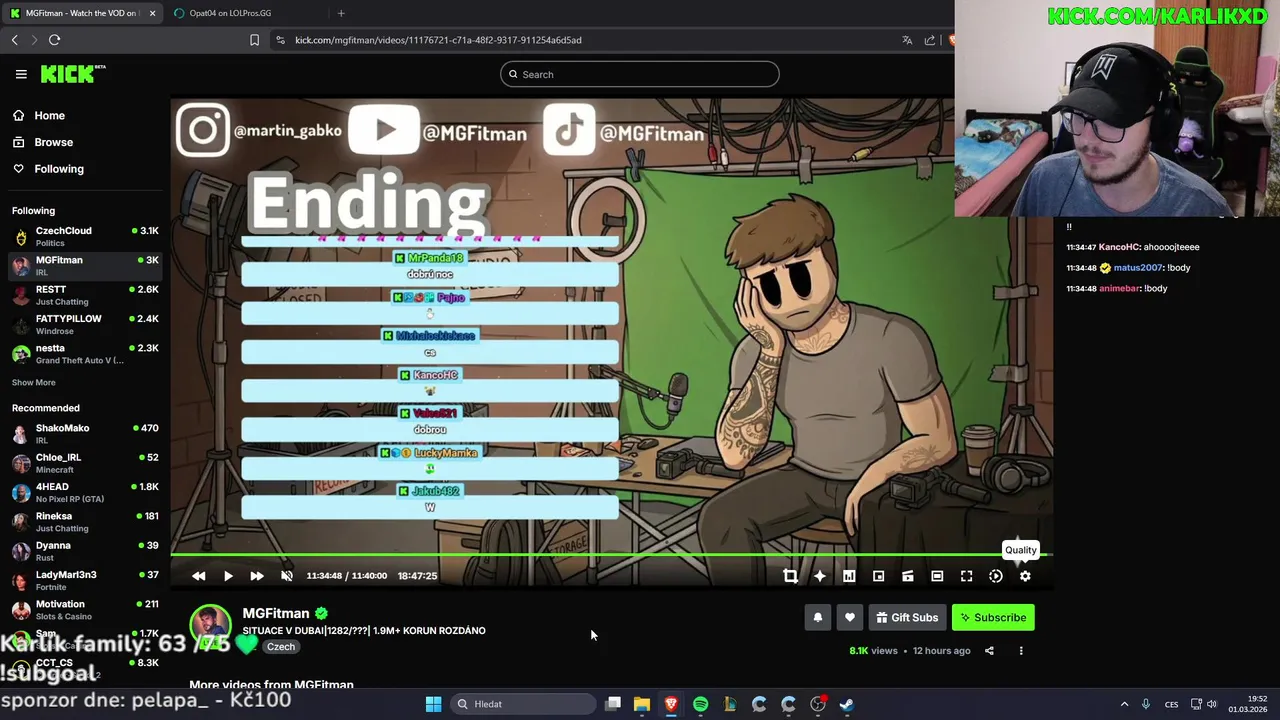The height and width of the screenshot is (720, 1280).
Task: Turn on notifications with the bell button
Action: (x=818, y=618)
